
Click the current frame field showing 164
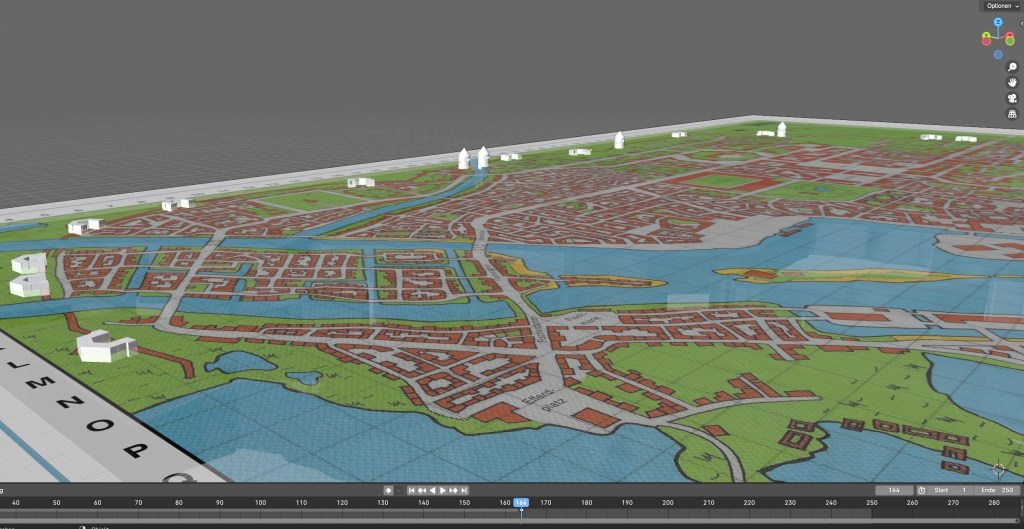(893, 490)
